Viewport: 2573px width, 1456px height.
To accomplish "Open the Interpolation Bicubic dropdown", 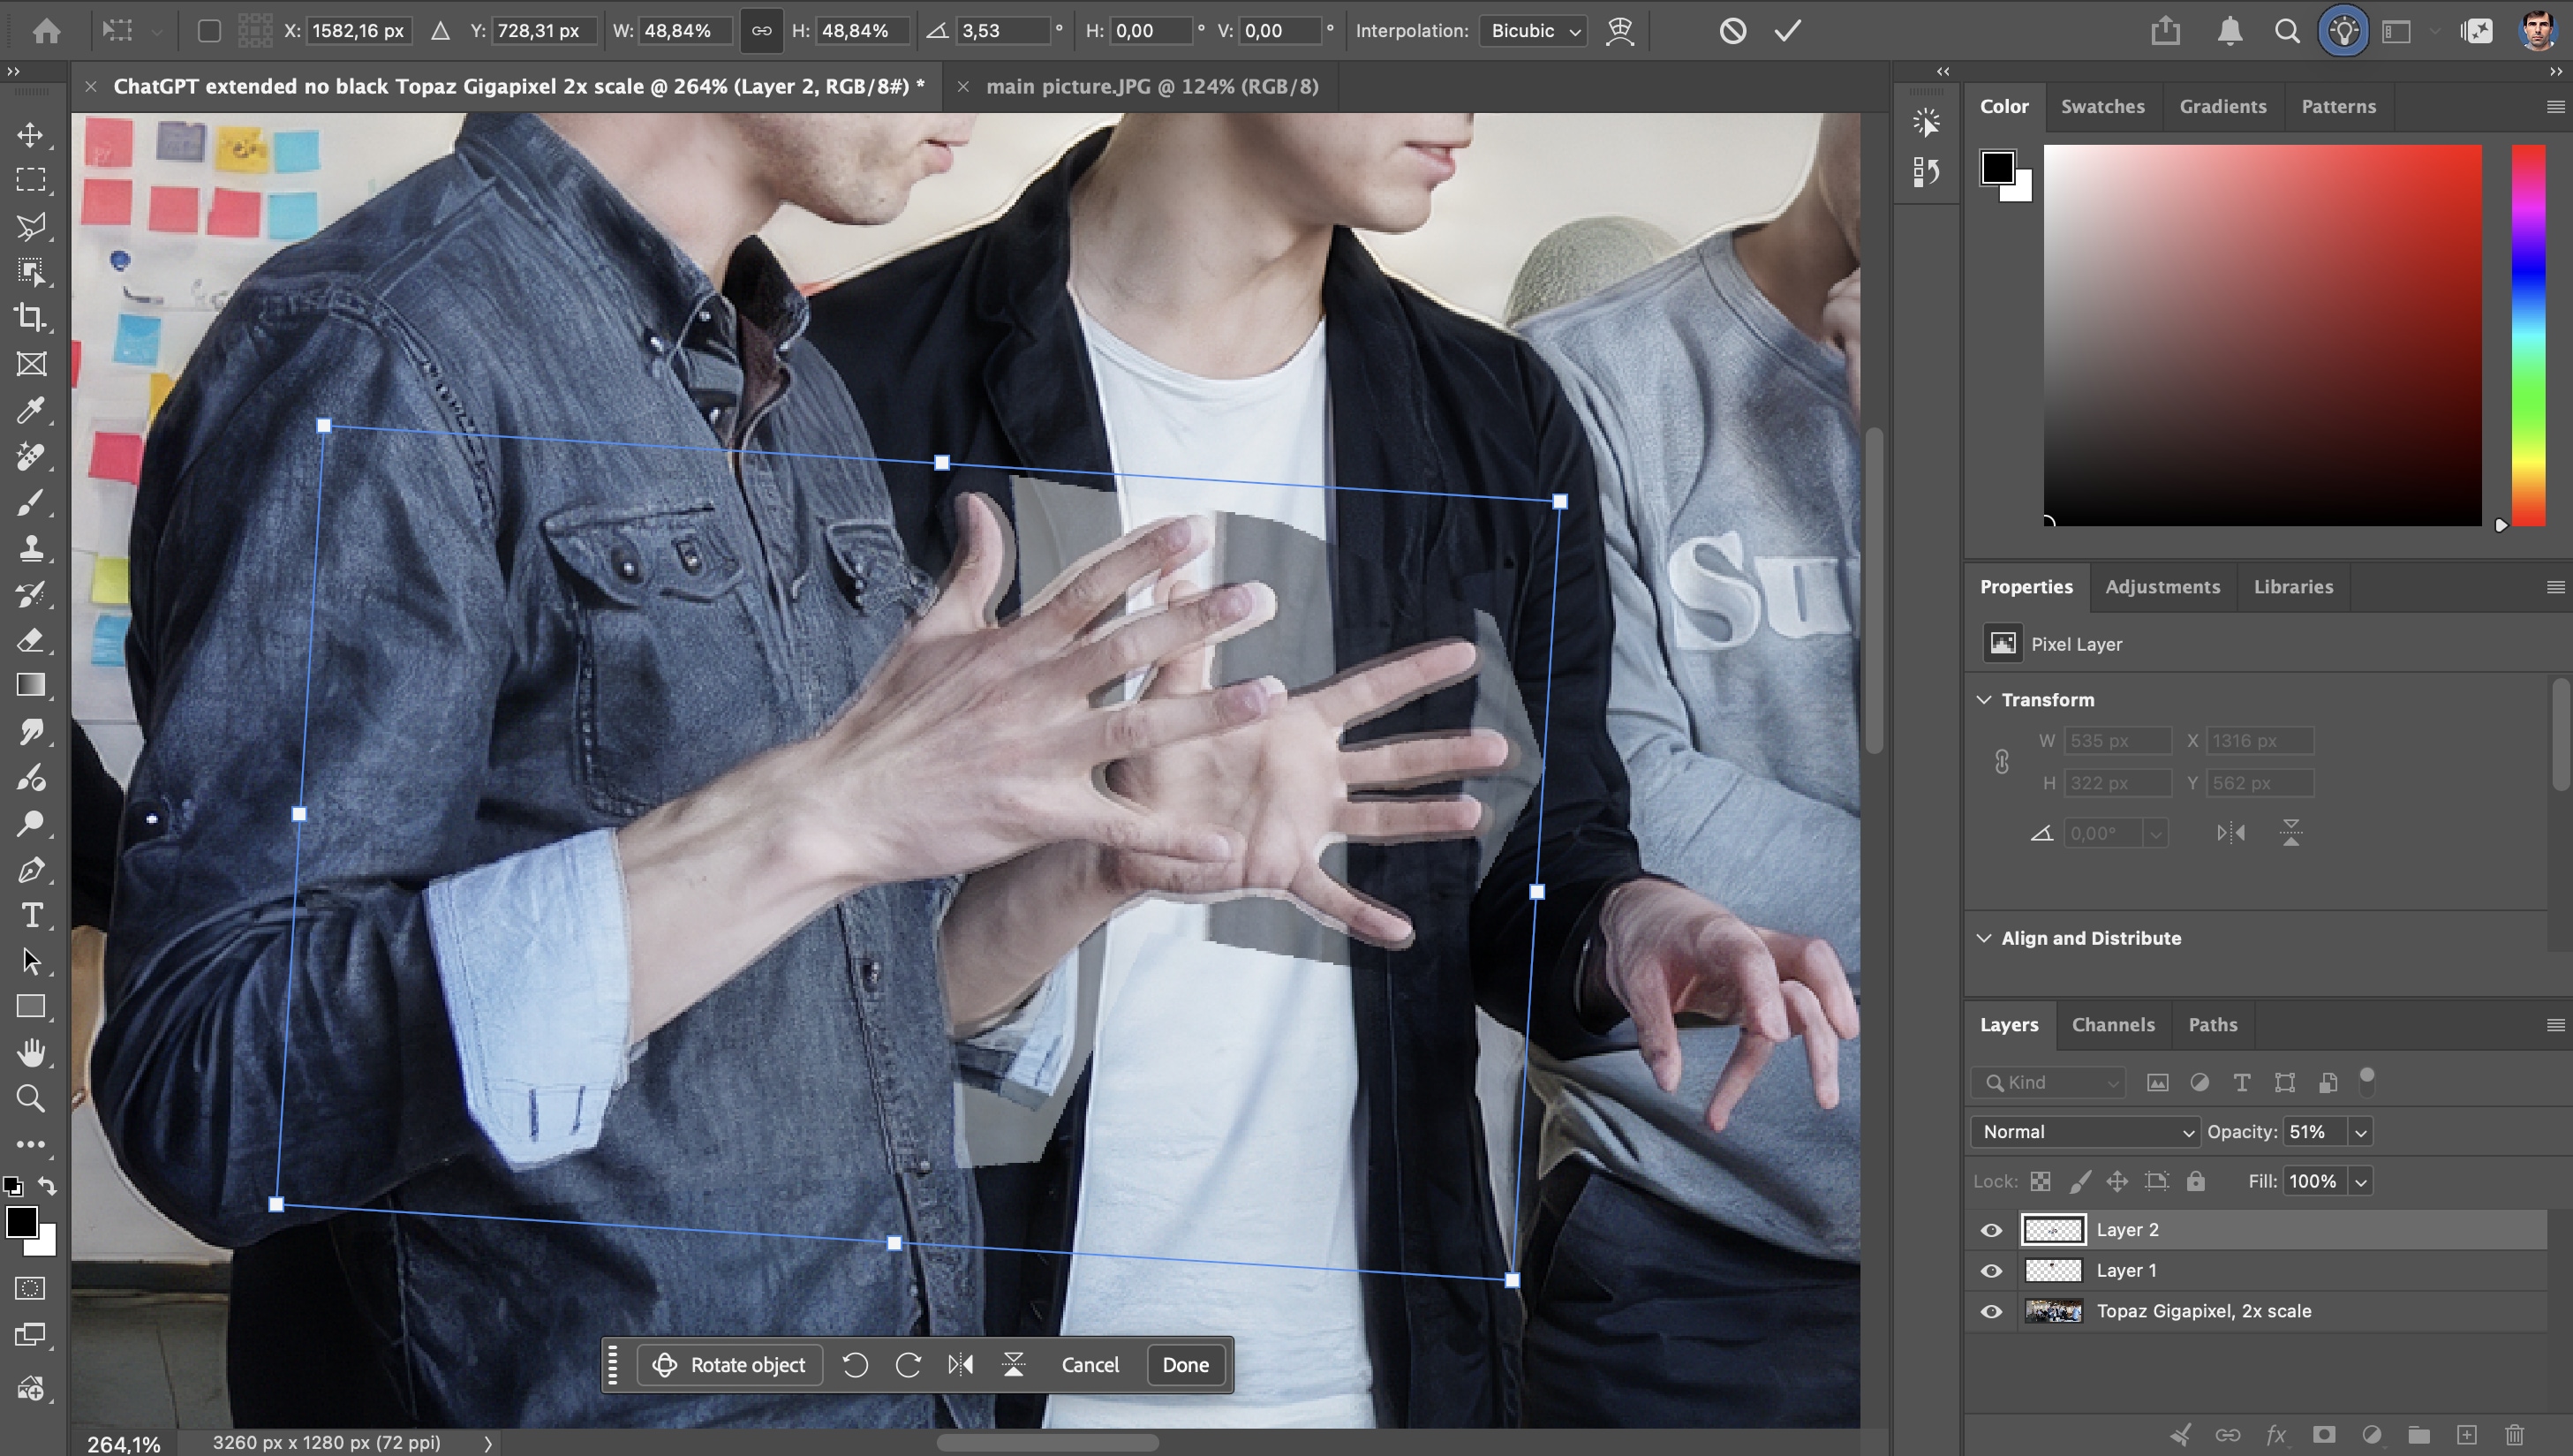I will [1534, 31].
